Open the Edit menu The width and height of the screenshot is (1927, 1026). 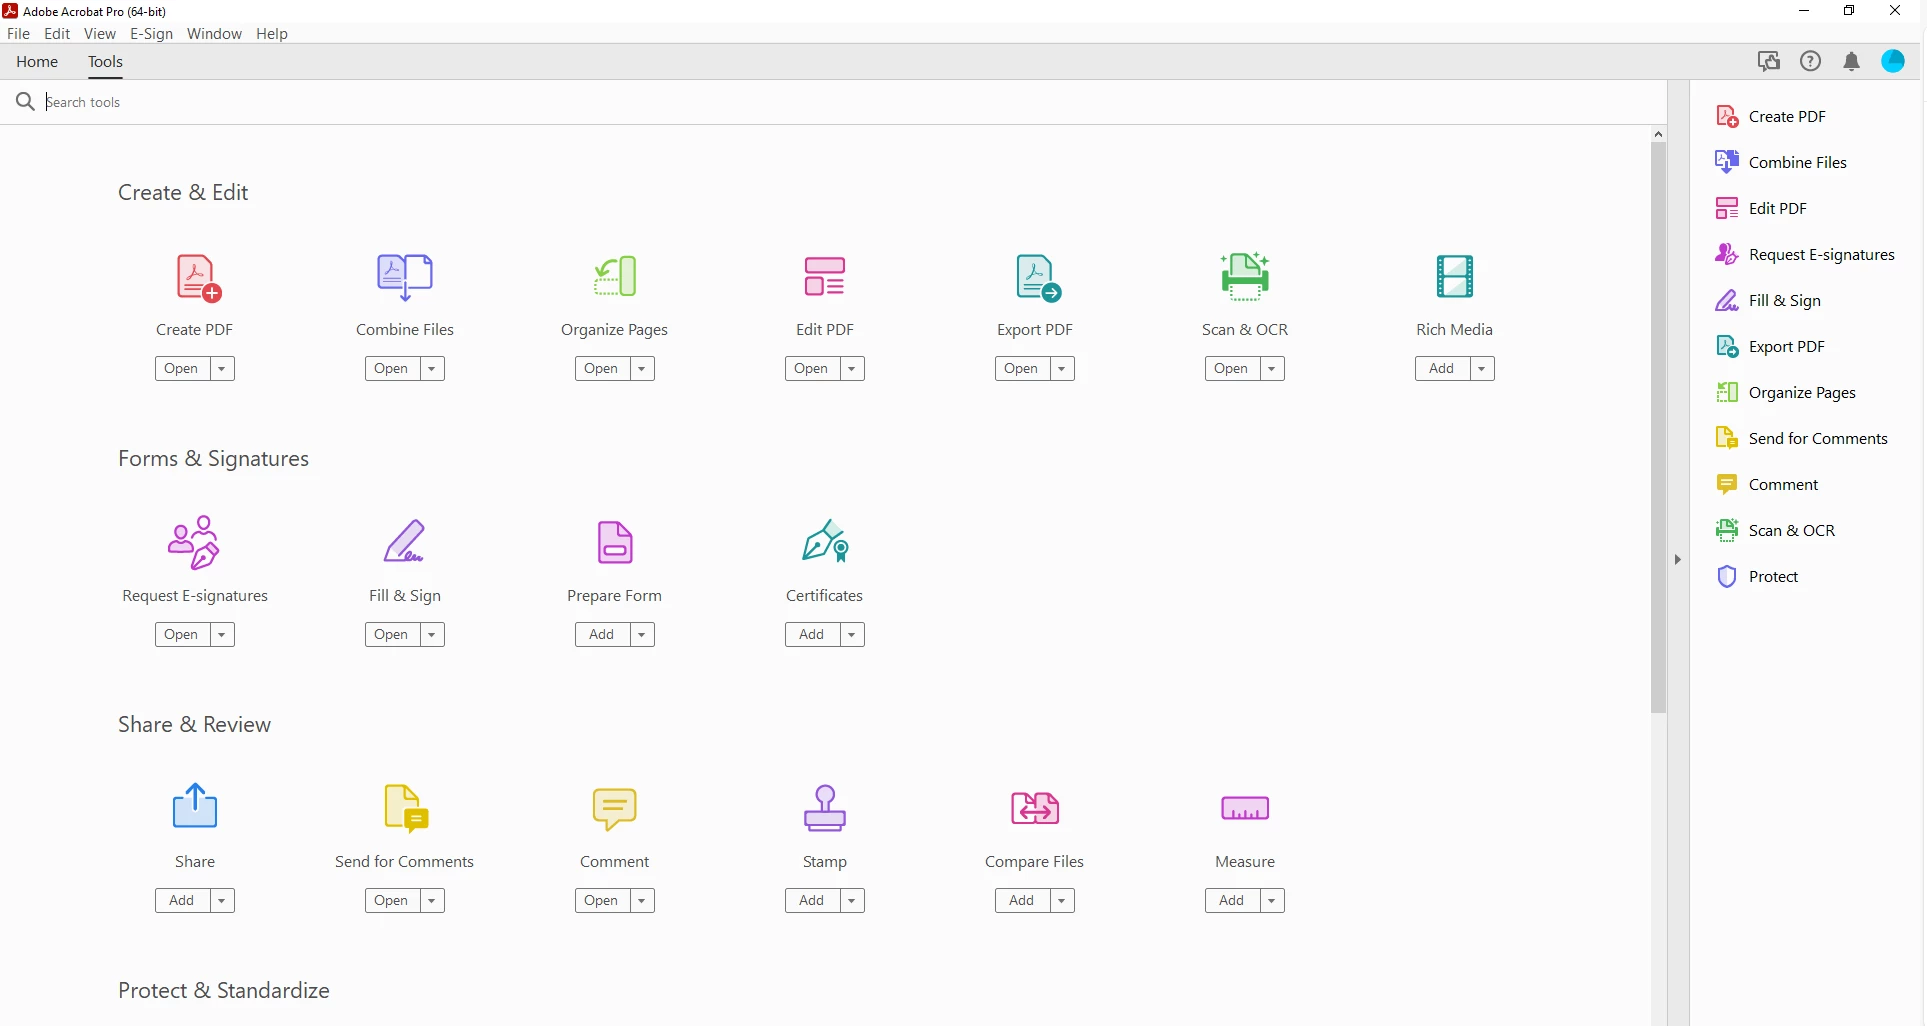coord(57,34)
